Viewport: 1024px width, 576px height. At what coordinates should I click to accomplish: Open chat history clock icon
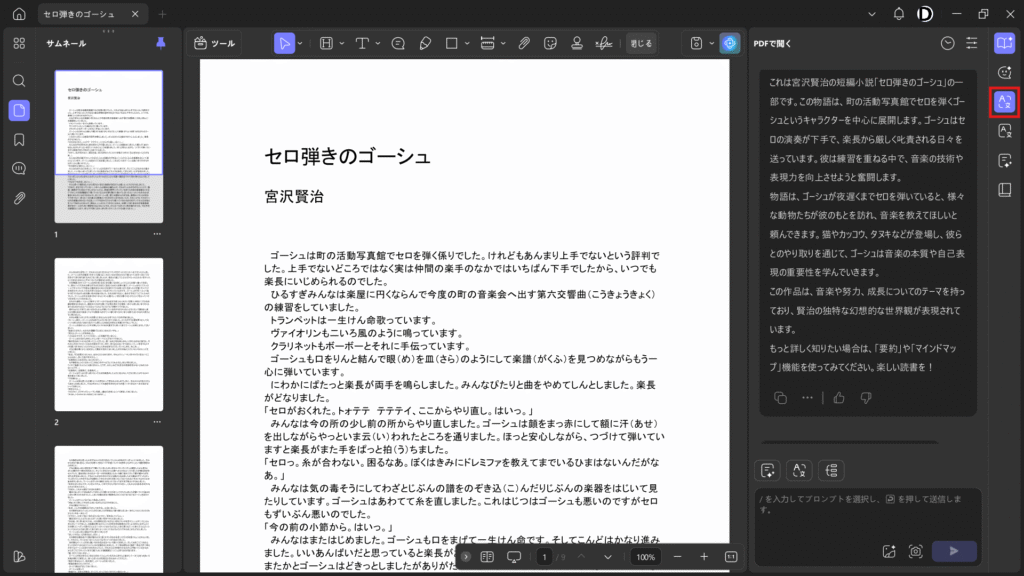[x=947, y=43]
